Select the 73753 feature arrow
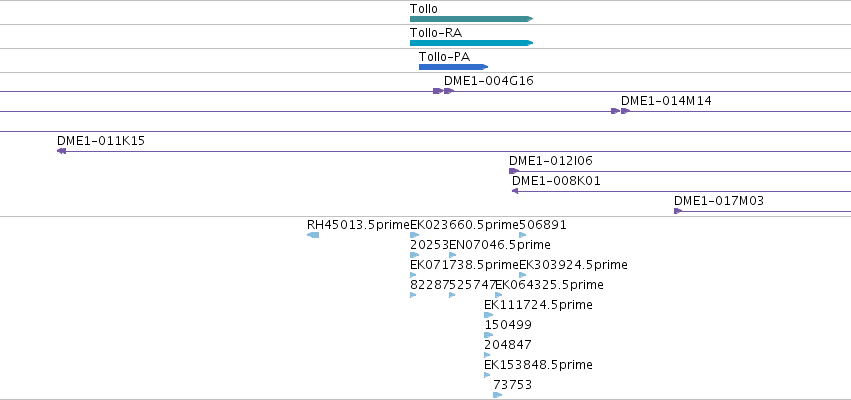 coord(498,395)
